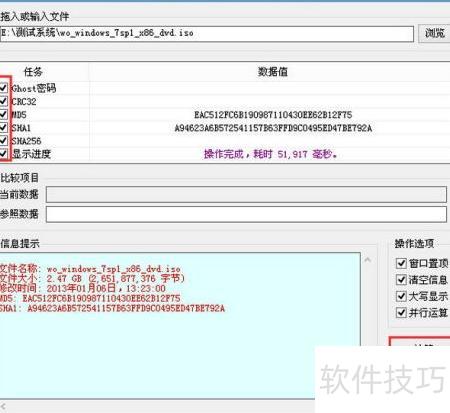
Task: Toggle the 显示进度 checkbox
Action: [x=4, y=154]
